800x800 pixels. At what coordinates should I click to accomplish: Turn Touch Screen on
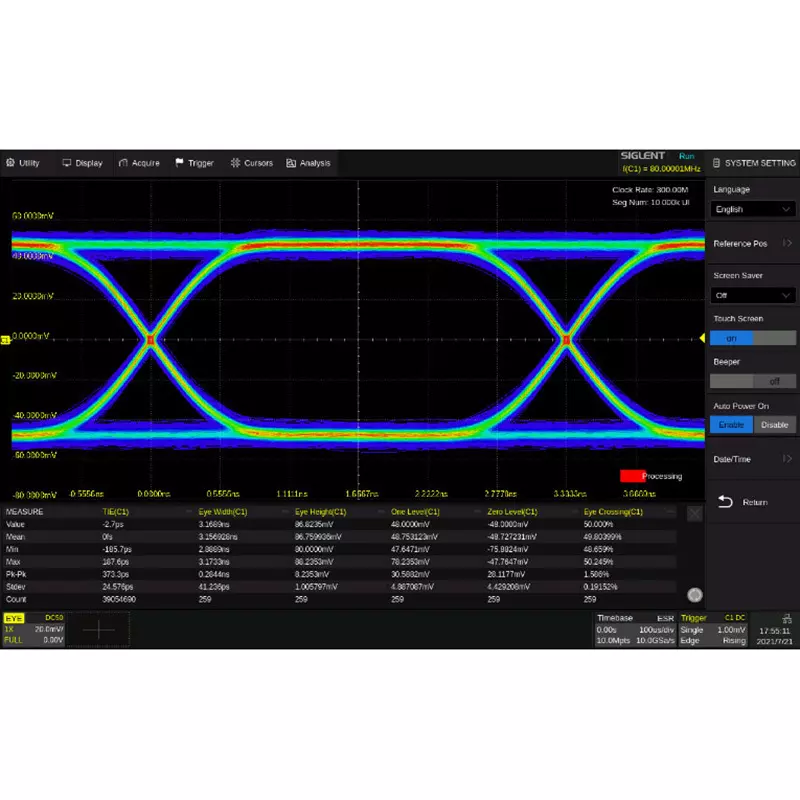point(731,338)
